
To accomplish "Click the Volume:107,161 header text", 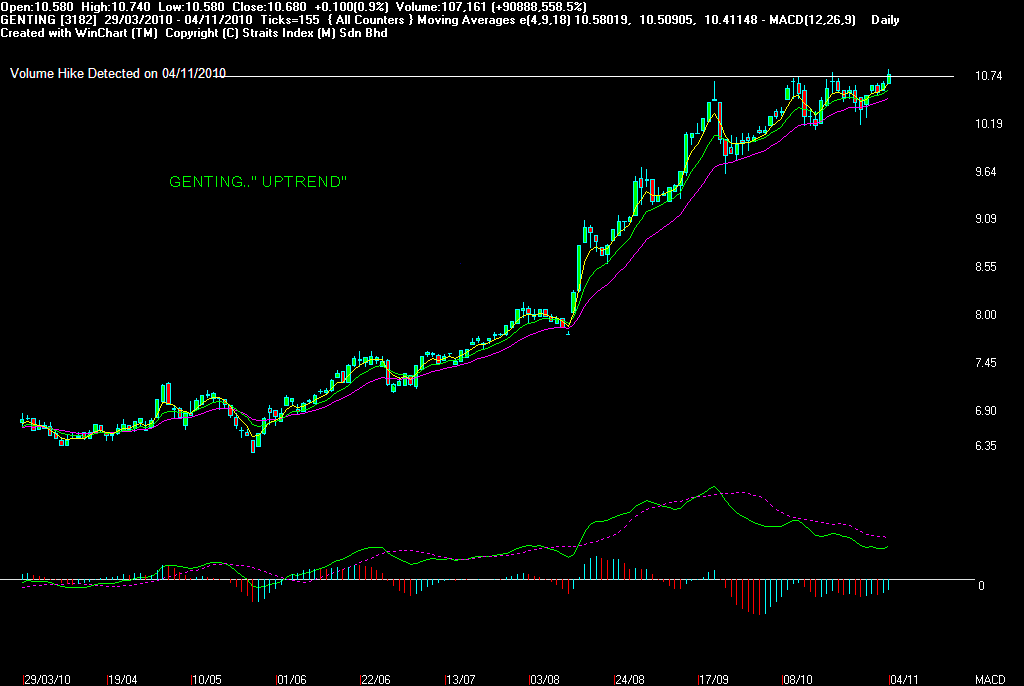I will [x=441, y=7].
